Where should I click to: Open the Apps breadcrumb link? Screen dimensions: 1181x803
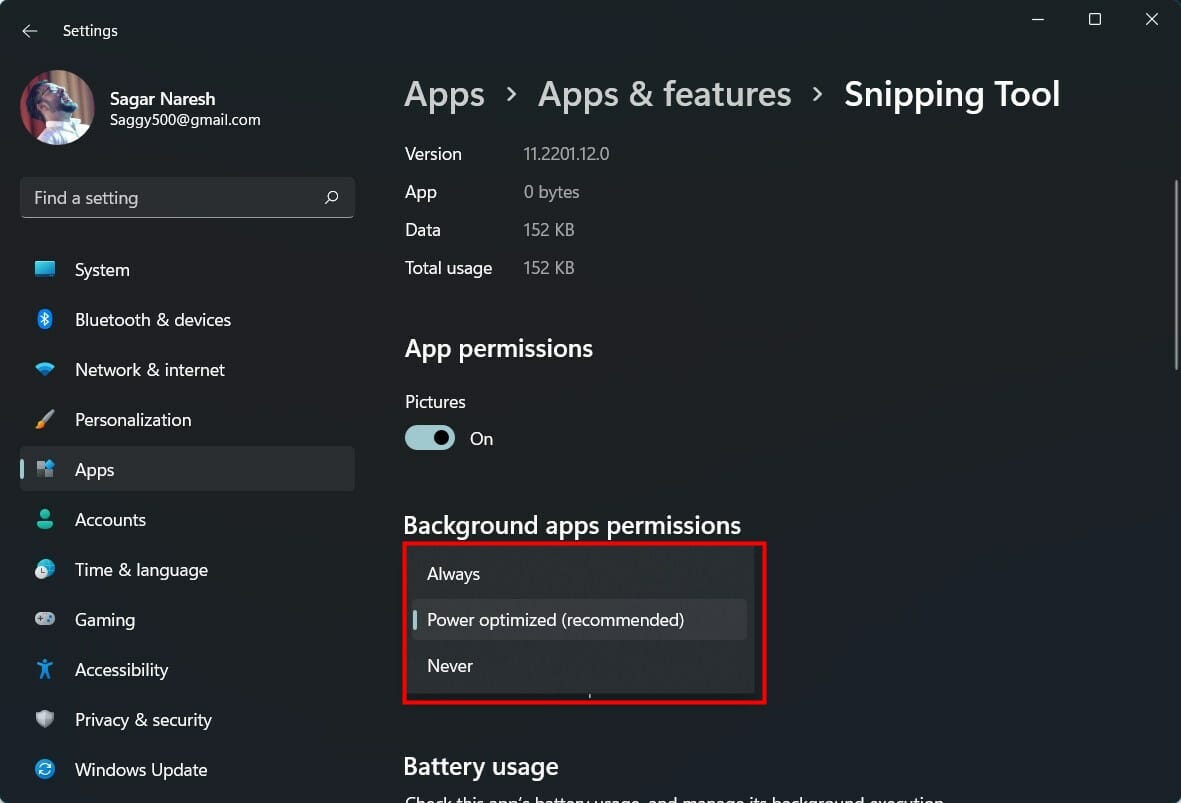[x=444, y=93]
